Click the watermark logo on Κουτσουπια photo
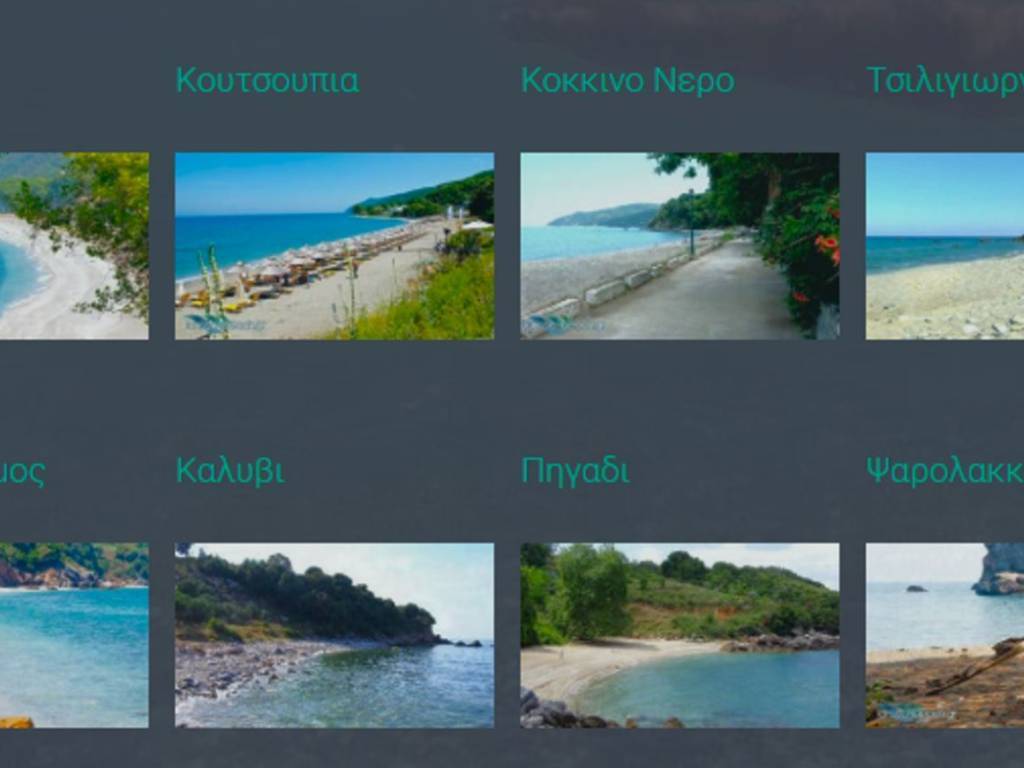This screenshot has width=1024, height=768. pyautogui.click(x=225, y=323)
